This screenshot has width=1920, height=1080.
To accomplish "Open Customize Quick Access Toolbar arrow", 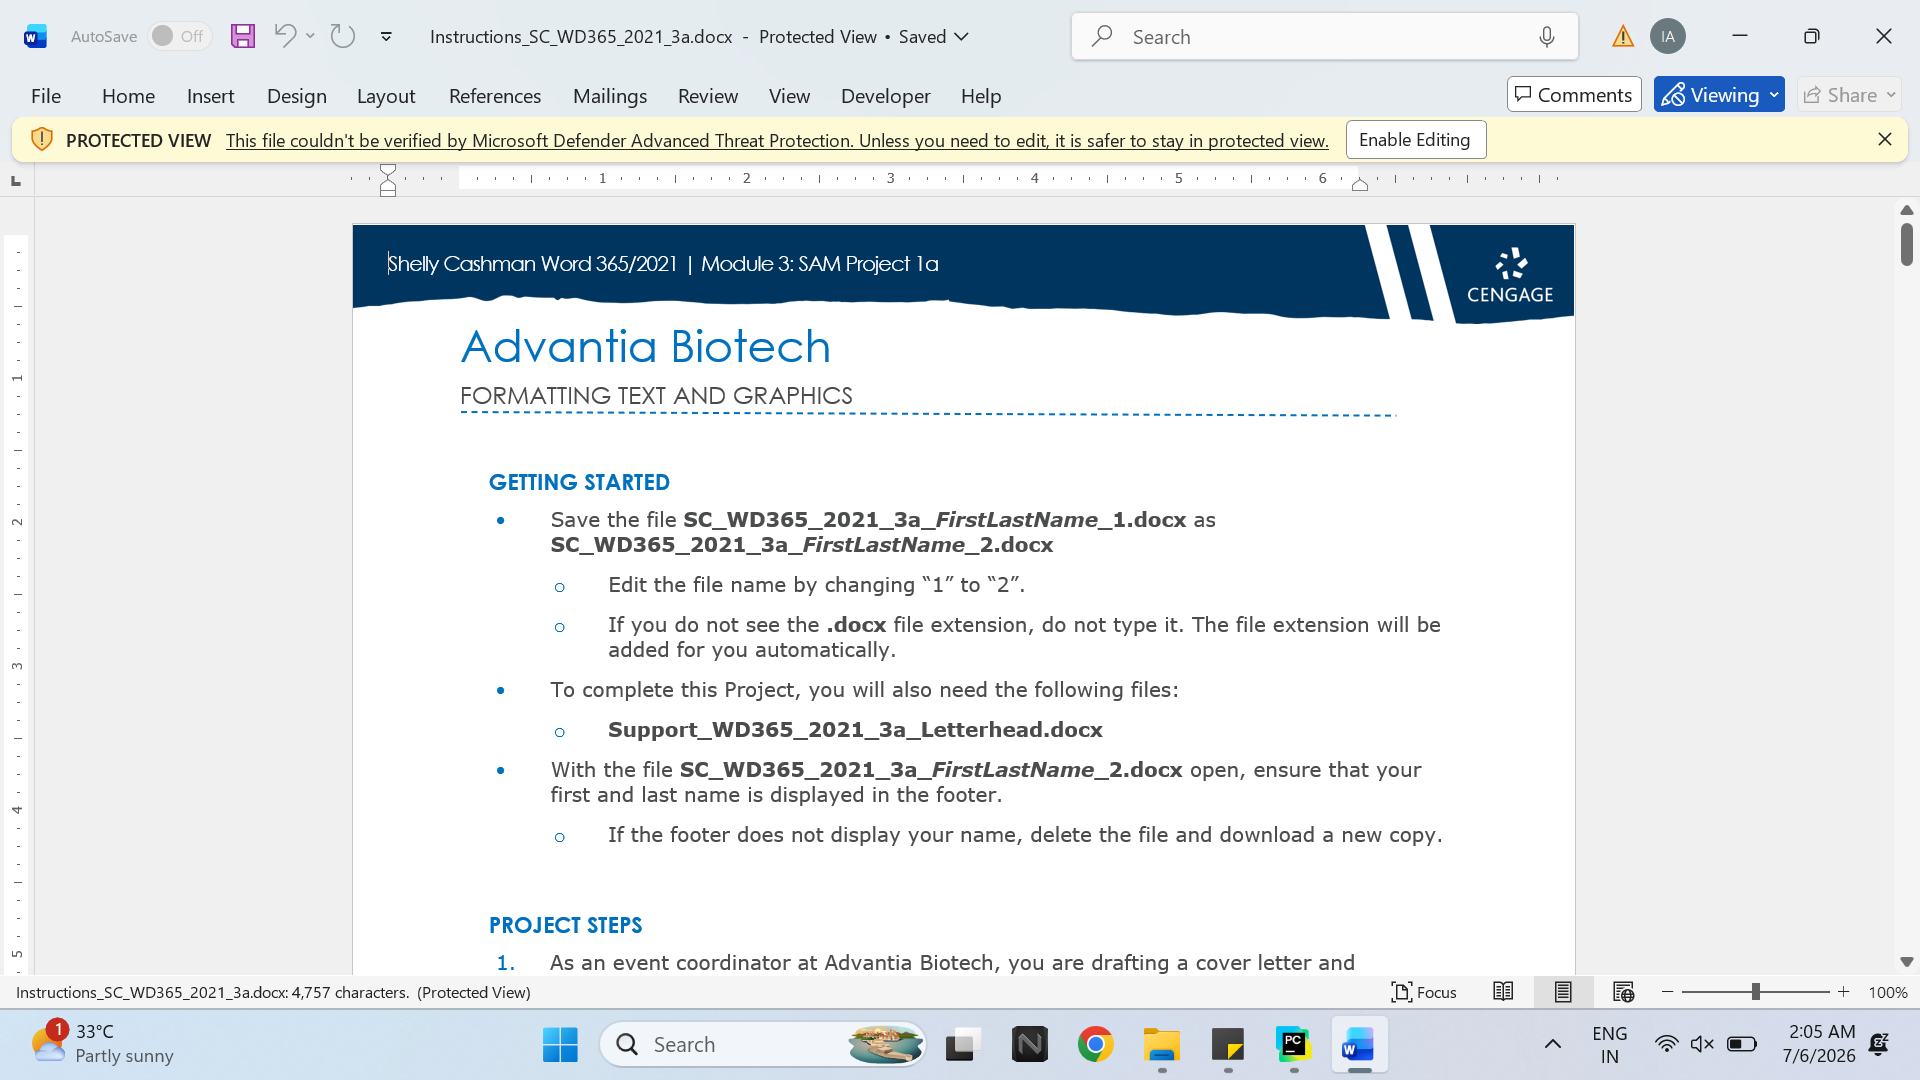I will pos(386,37).
